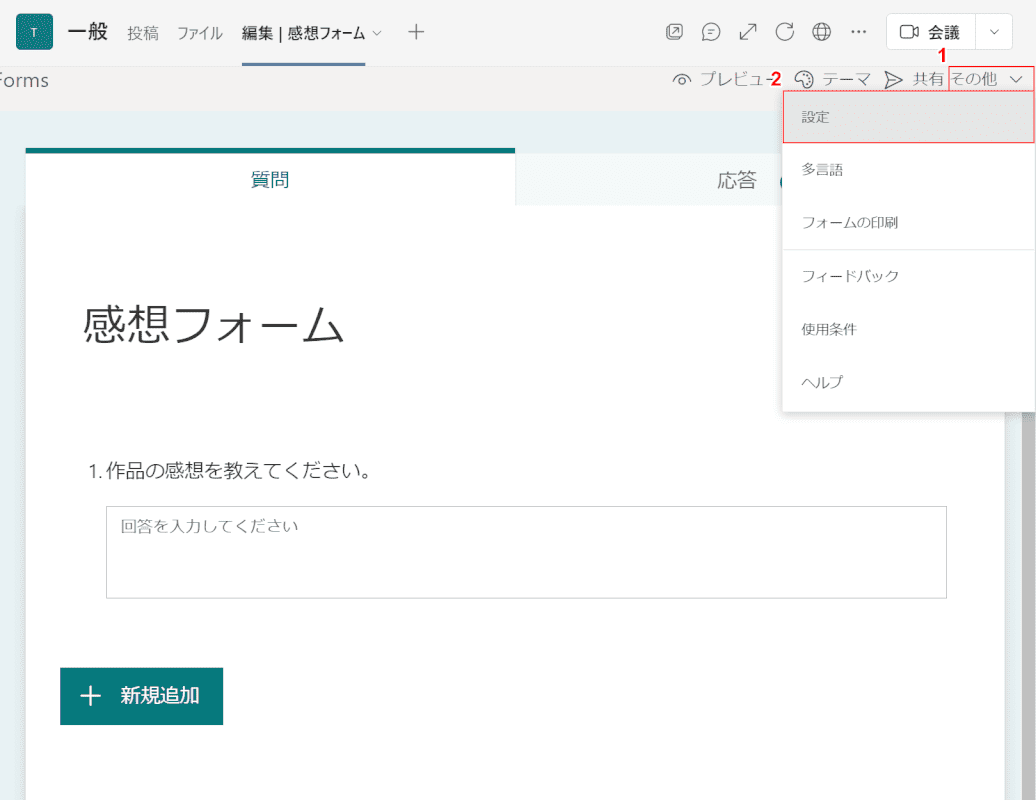Image resolution: width=1036 pixels, height=800 pixels.
Task: Open 使用条件 menu entry
Action: pyautogui.click(x=908, y=329)
